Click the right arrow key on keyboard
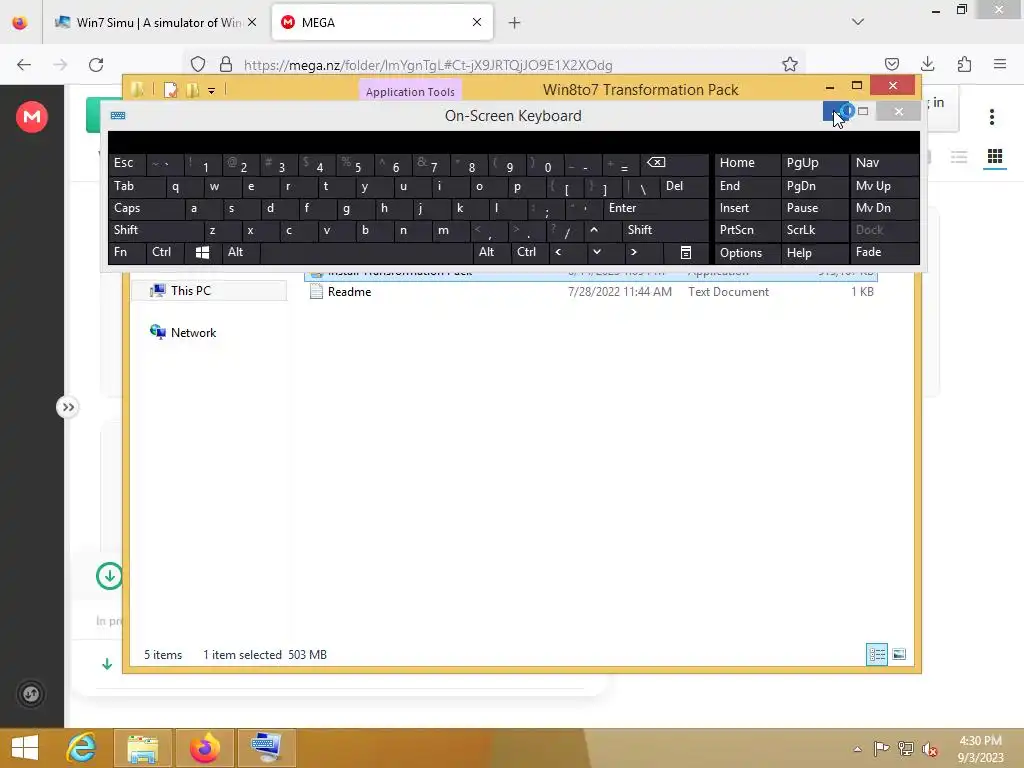Viewport: 1024px width, 768px height. pos(633,252)
